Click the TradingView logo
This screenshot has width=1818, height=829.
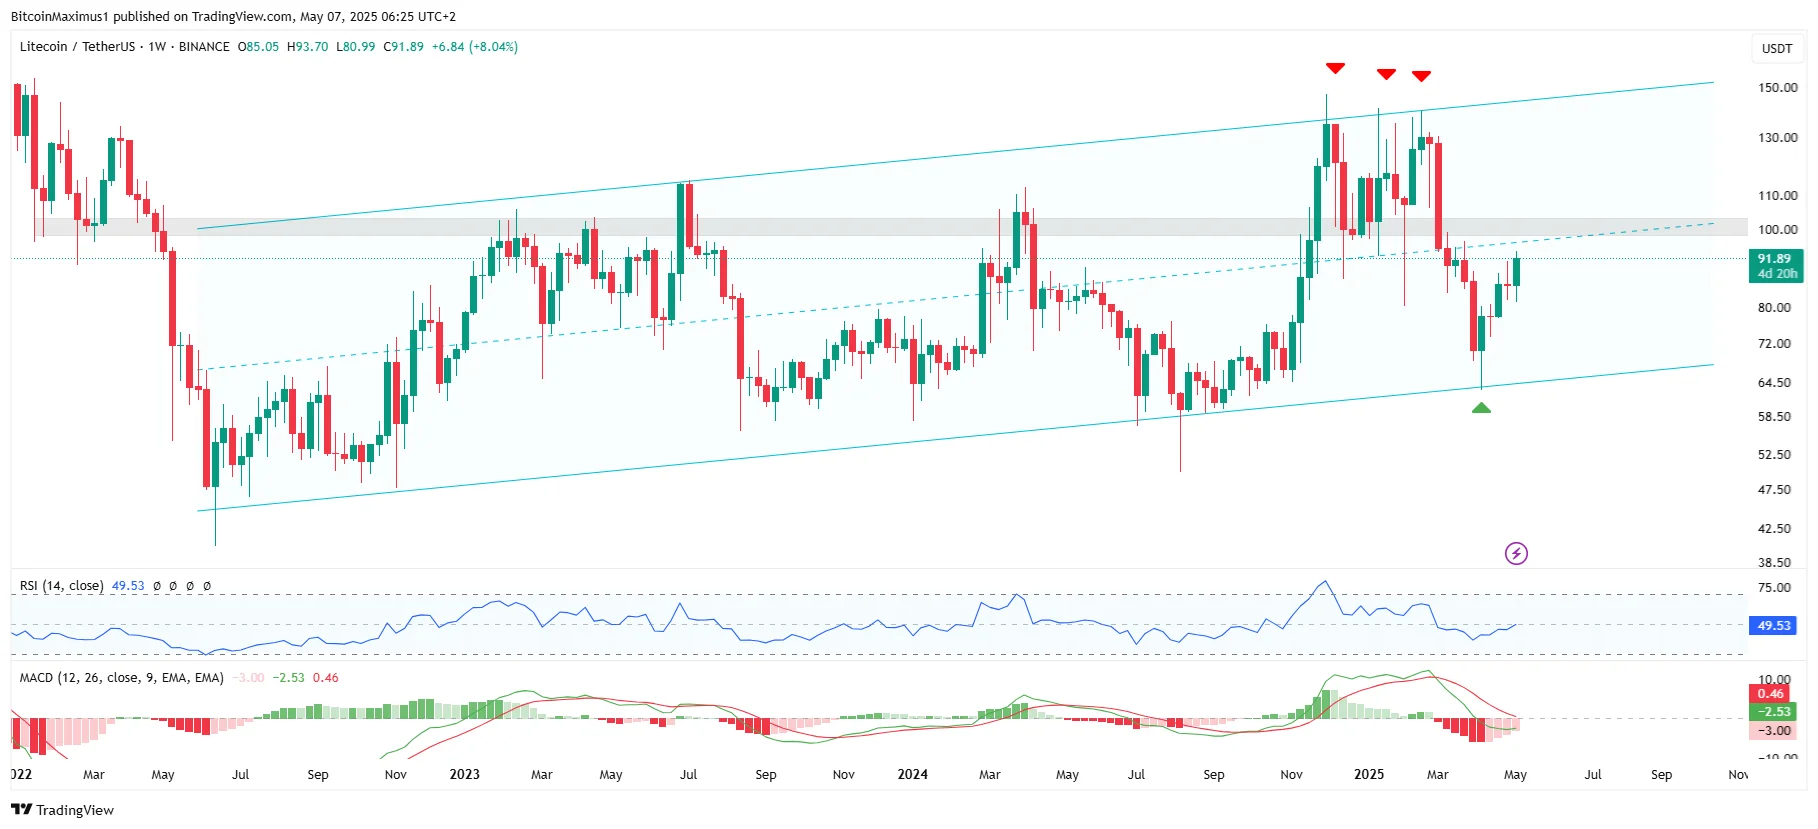click(x=63, y=810)
